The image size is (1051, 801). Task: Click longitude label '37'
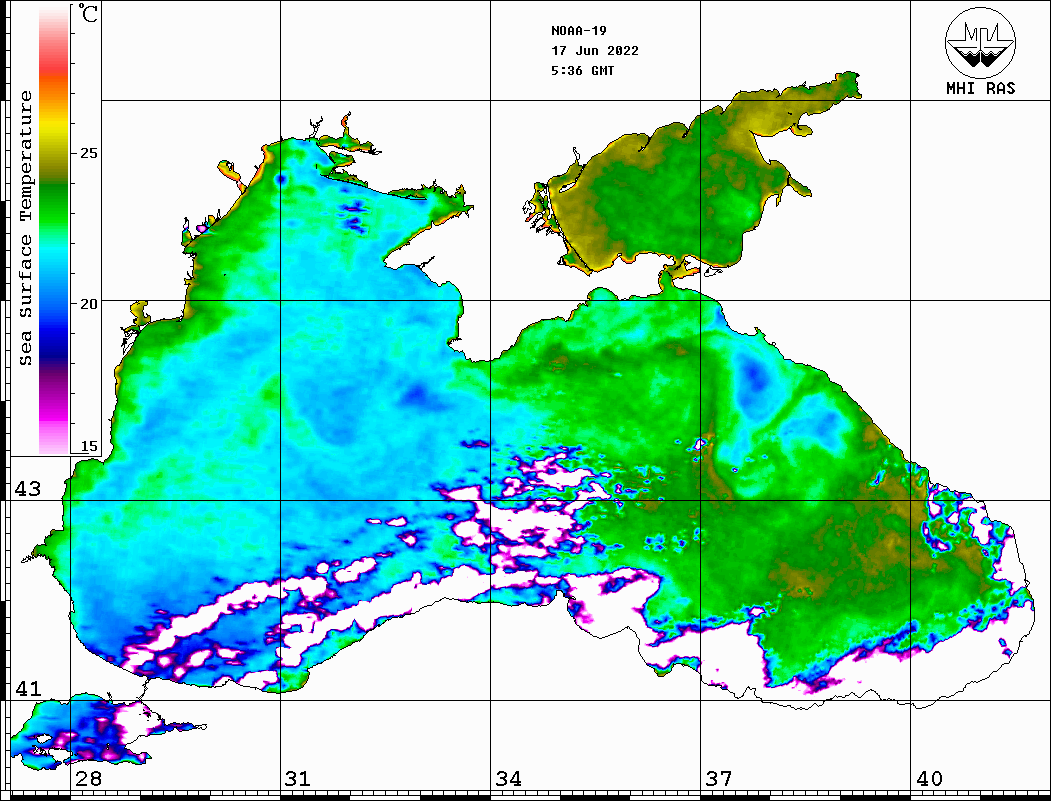tap(719, 779)
